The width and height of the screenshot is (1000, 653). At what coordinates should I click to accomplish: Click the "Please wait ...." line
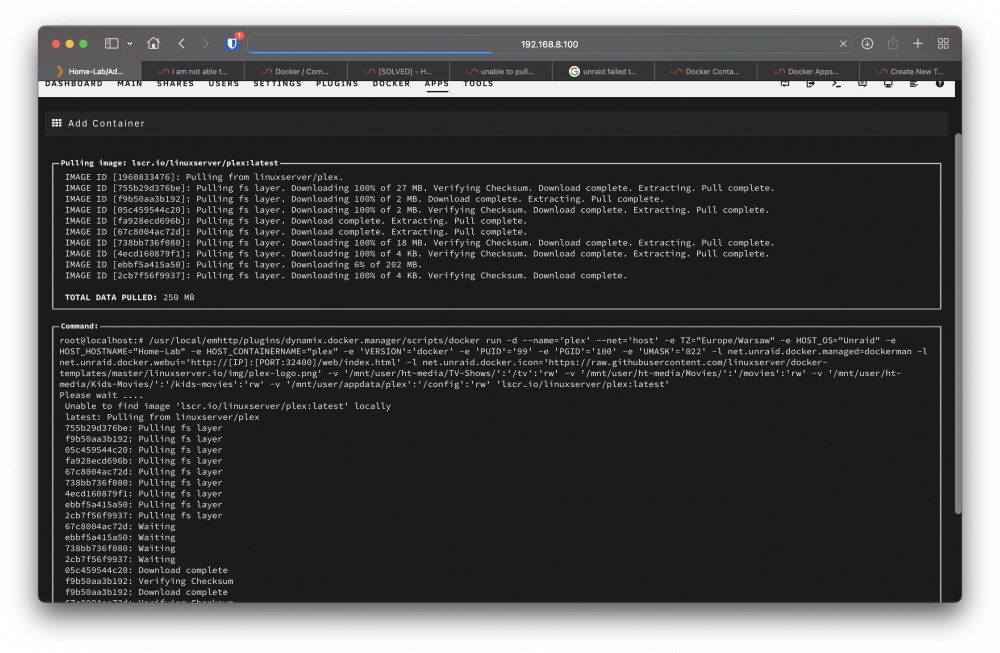point(101,395)
